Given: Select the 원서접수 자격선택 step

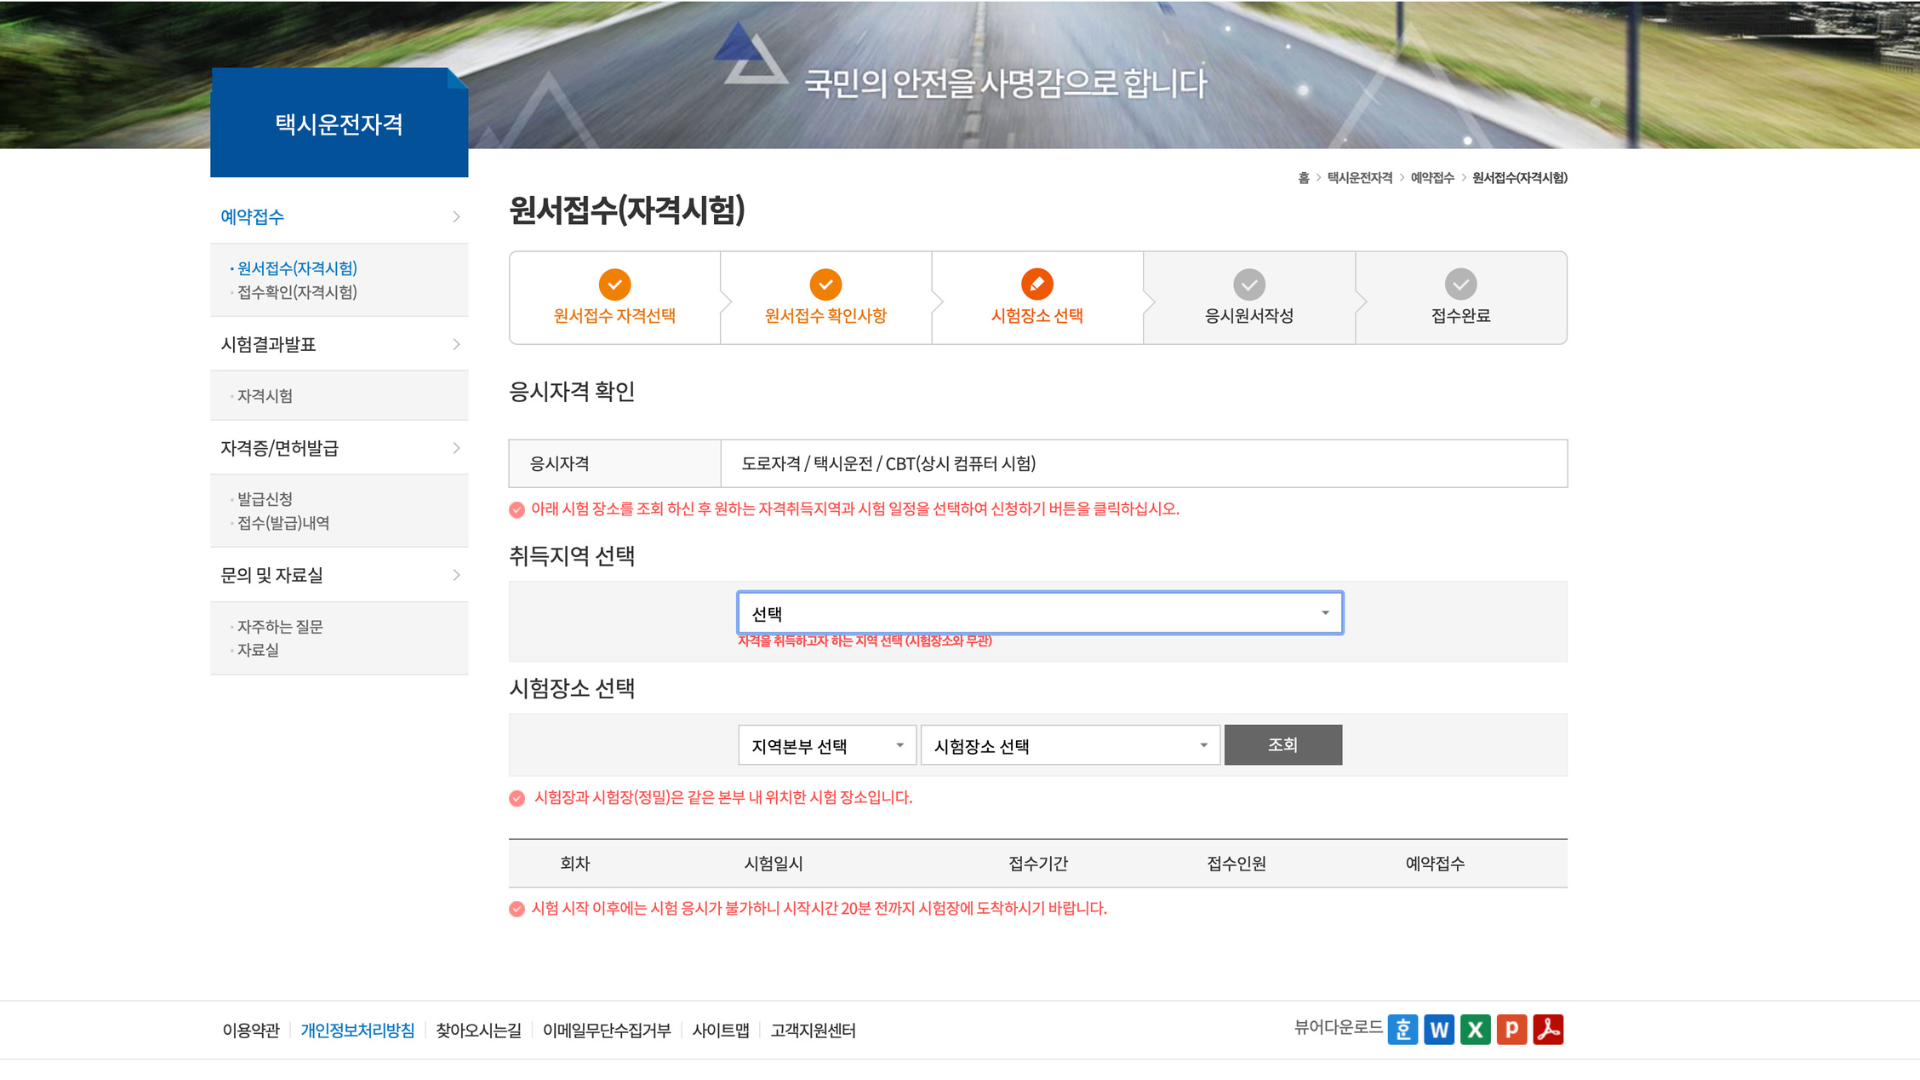Looking at the screenshot, I should point(614,297).
